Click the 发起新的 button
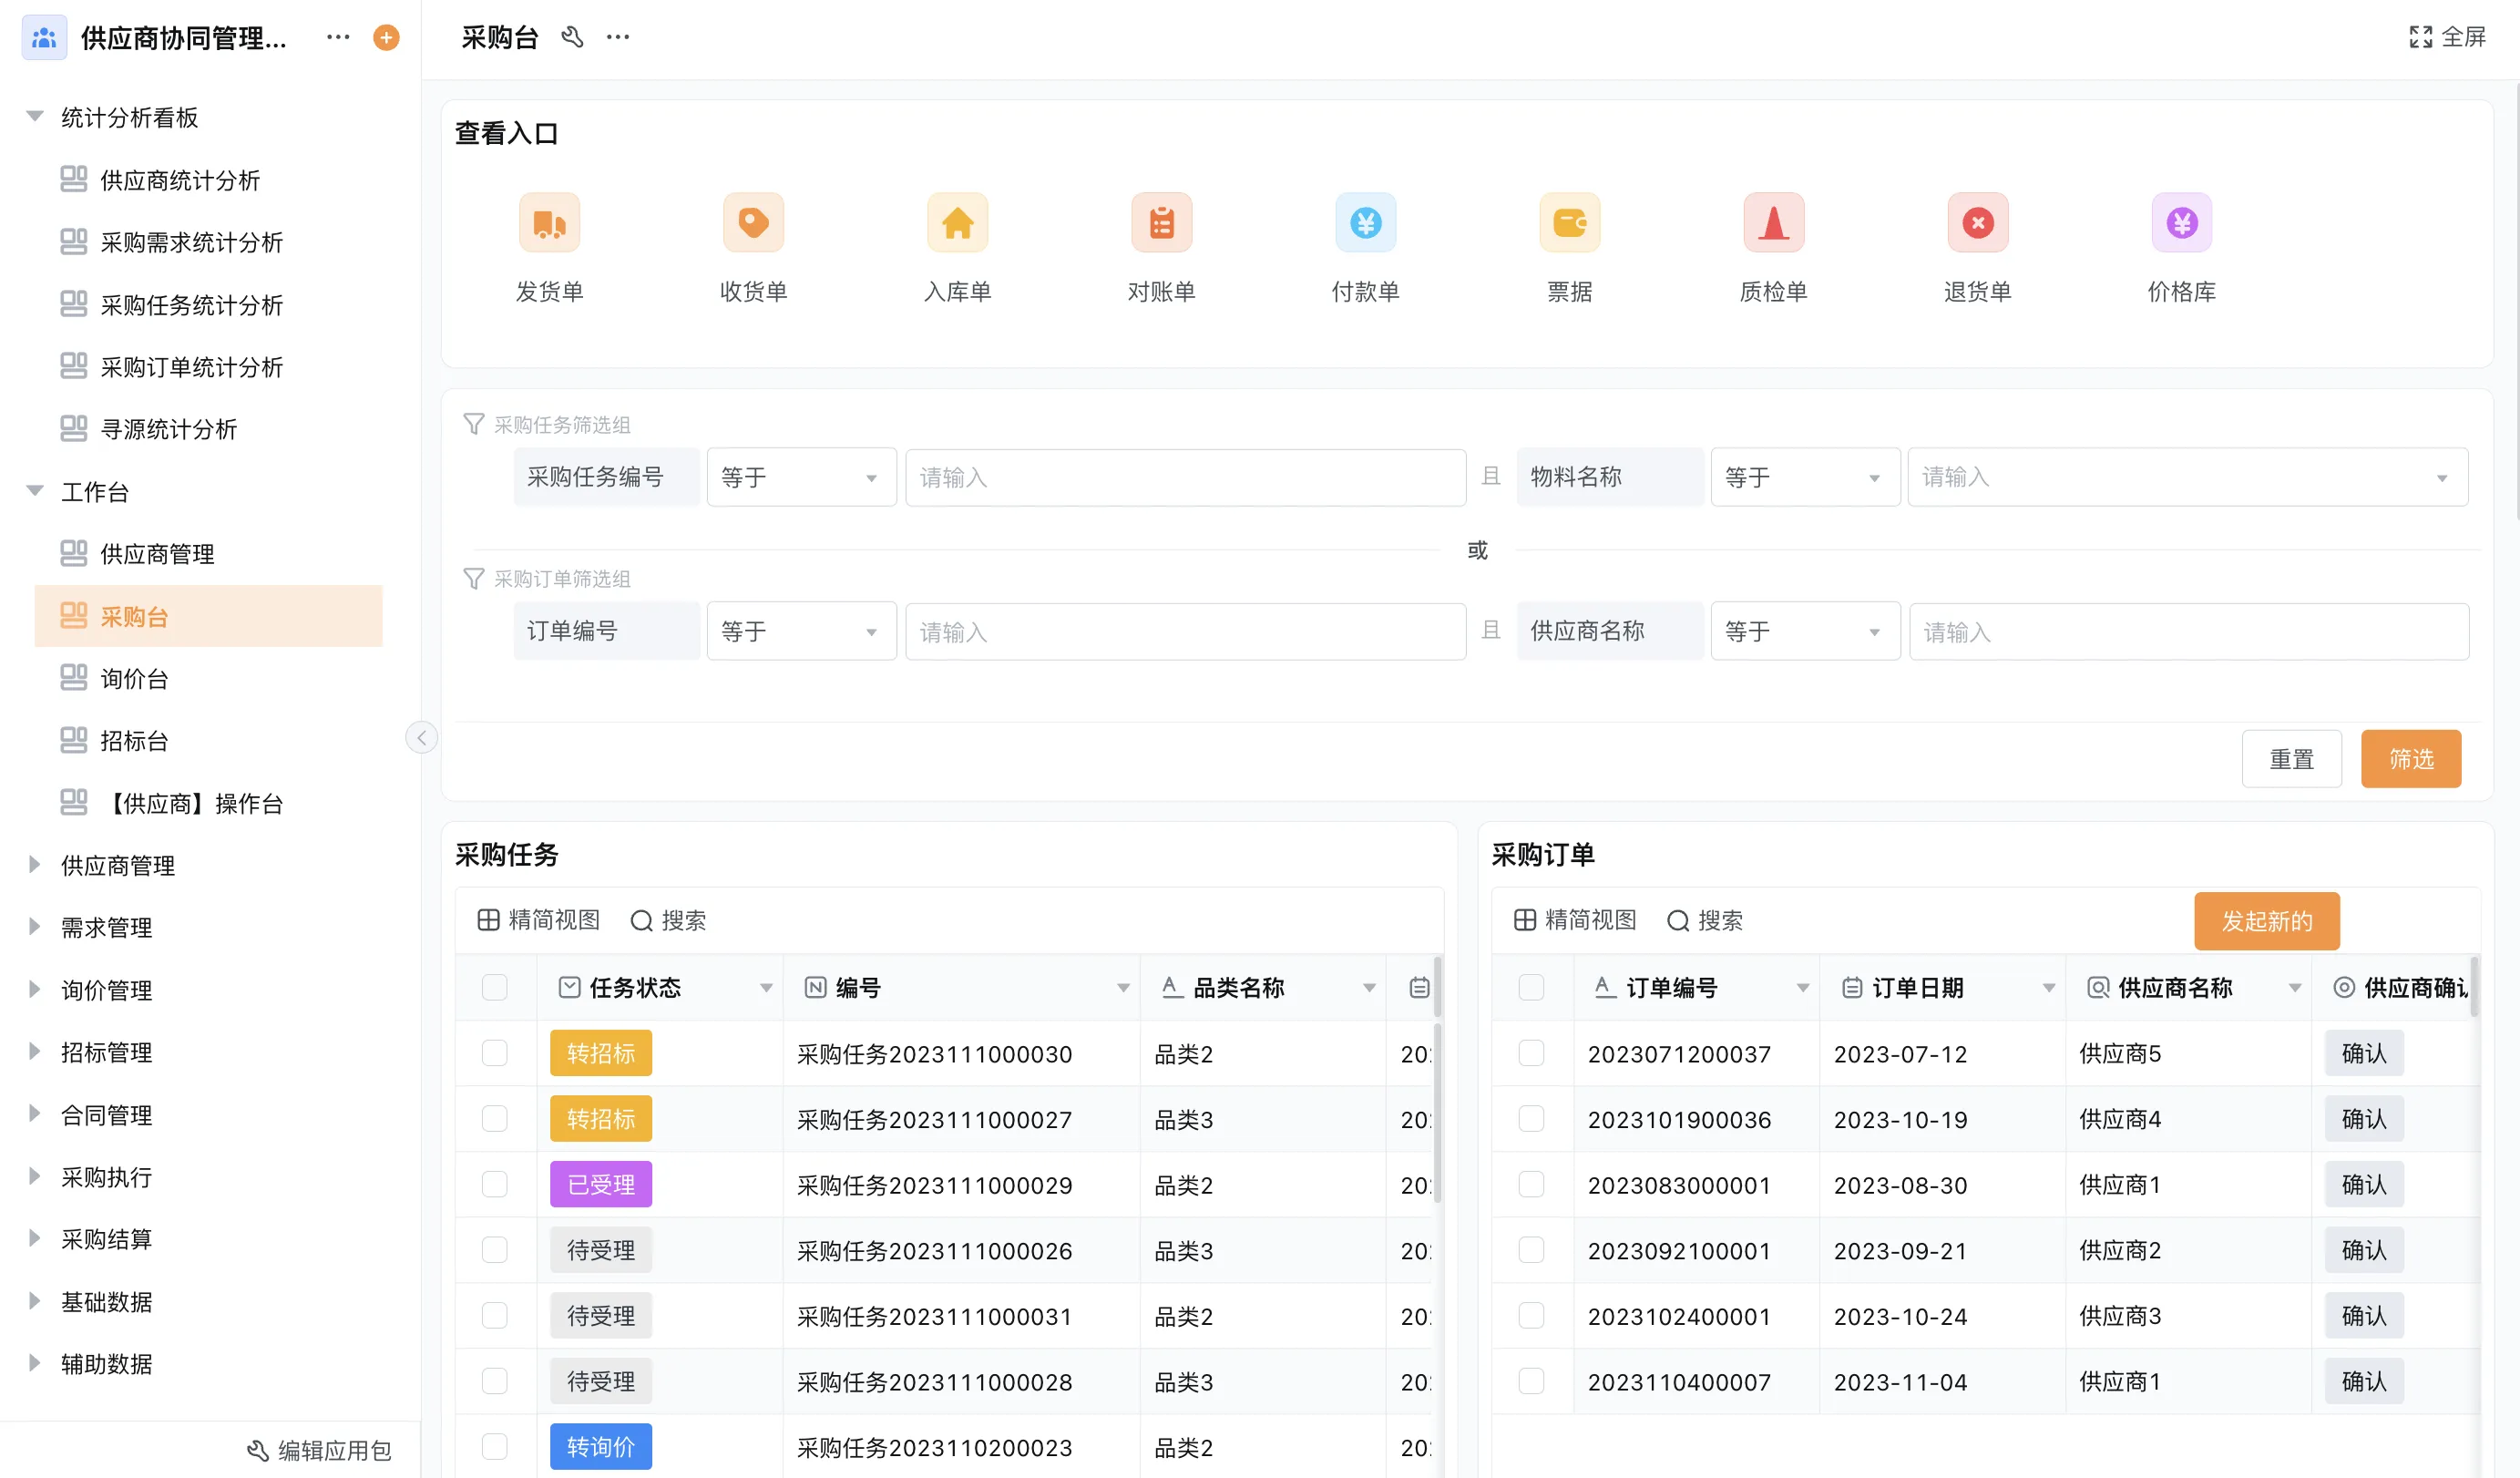The height and width of the screenshot is (1478, 2520). (2266, 921)
